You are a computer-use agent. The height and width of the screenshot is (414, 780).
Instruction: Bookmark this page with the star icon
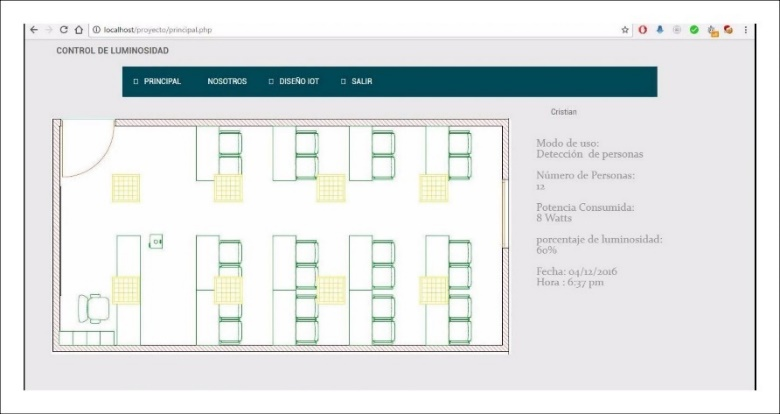(625, 30)
